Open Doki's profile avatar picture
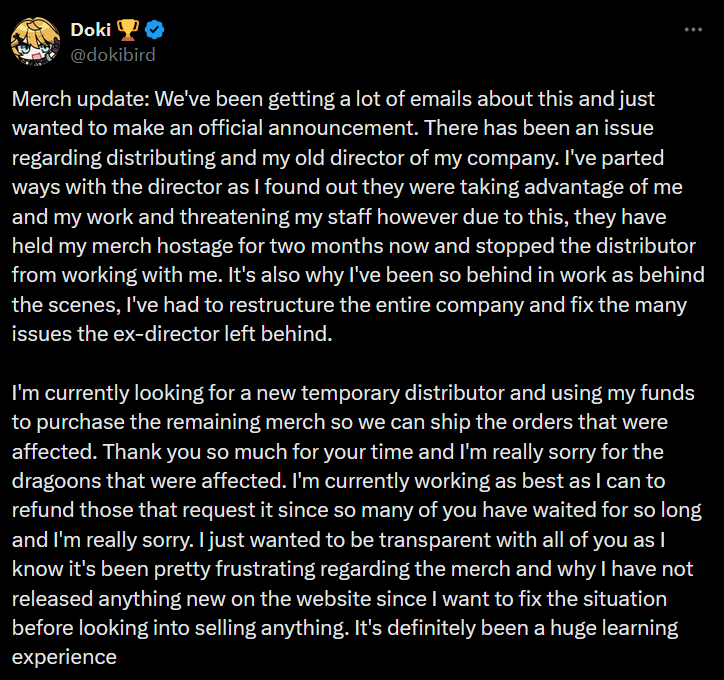The image size is (724, 680). 35,41
